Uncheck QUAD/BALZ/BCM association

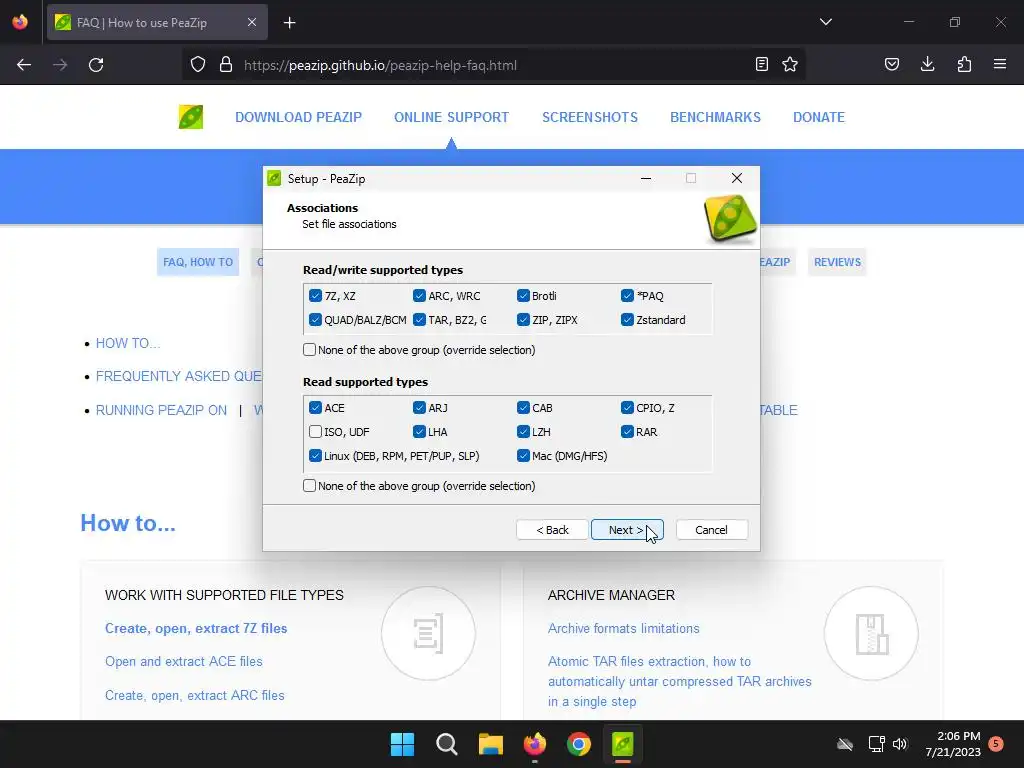(x=315, y=320)
